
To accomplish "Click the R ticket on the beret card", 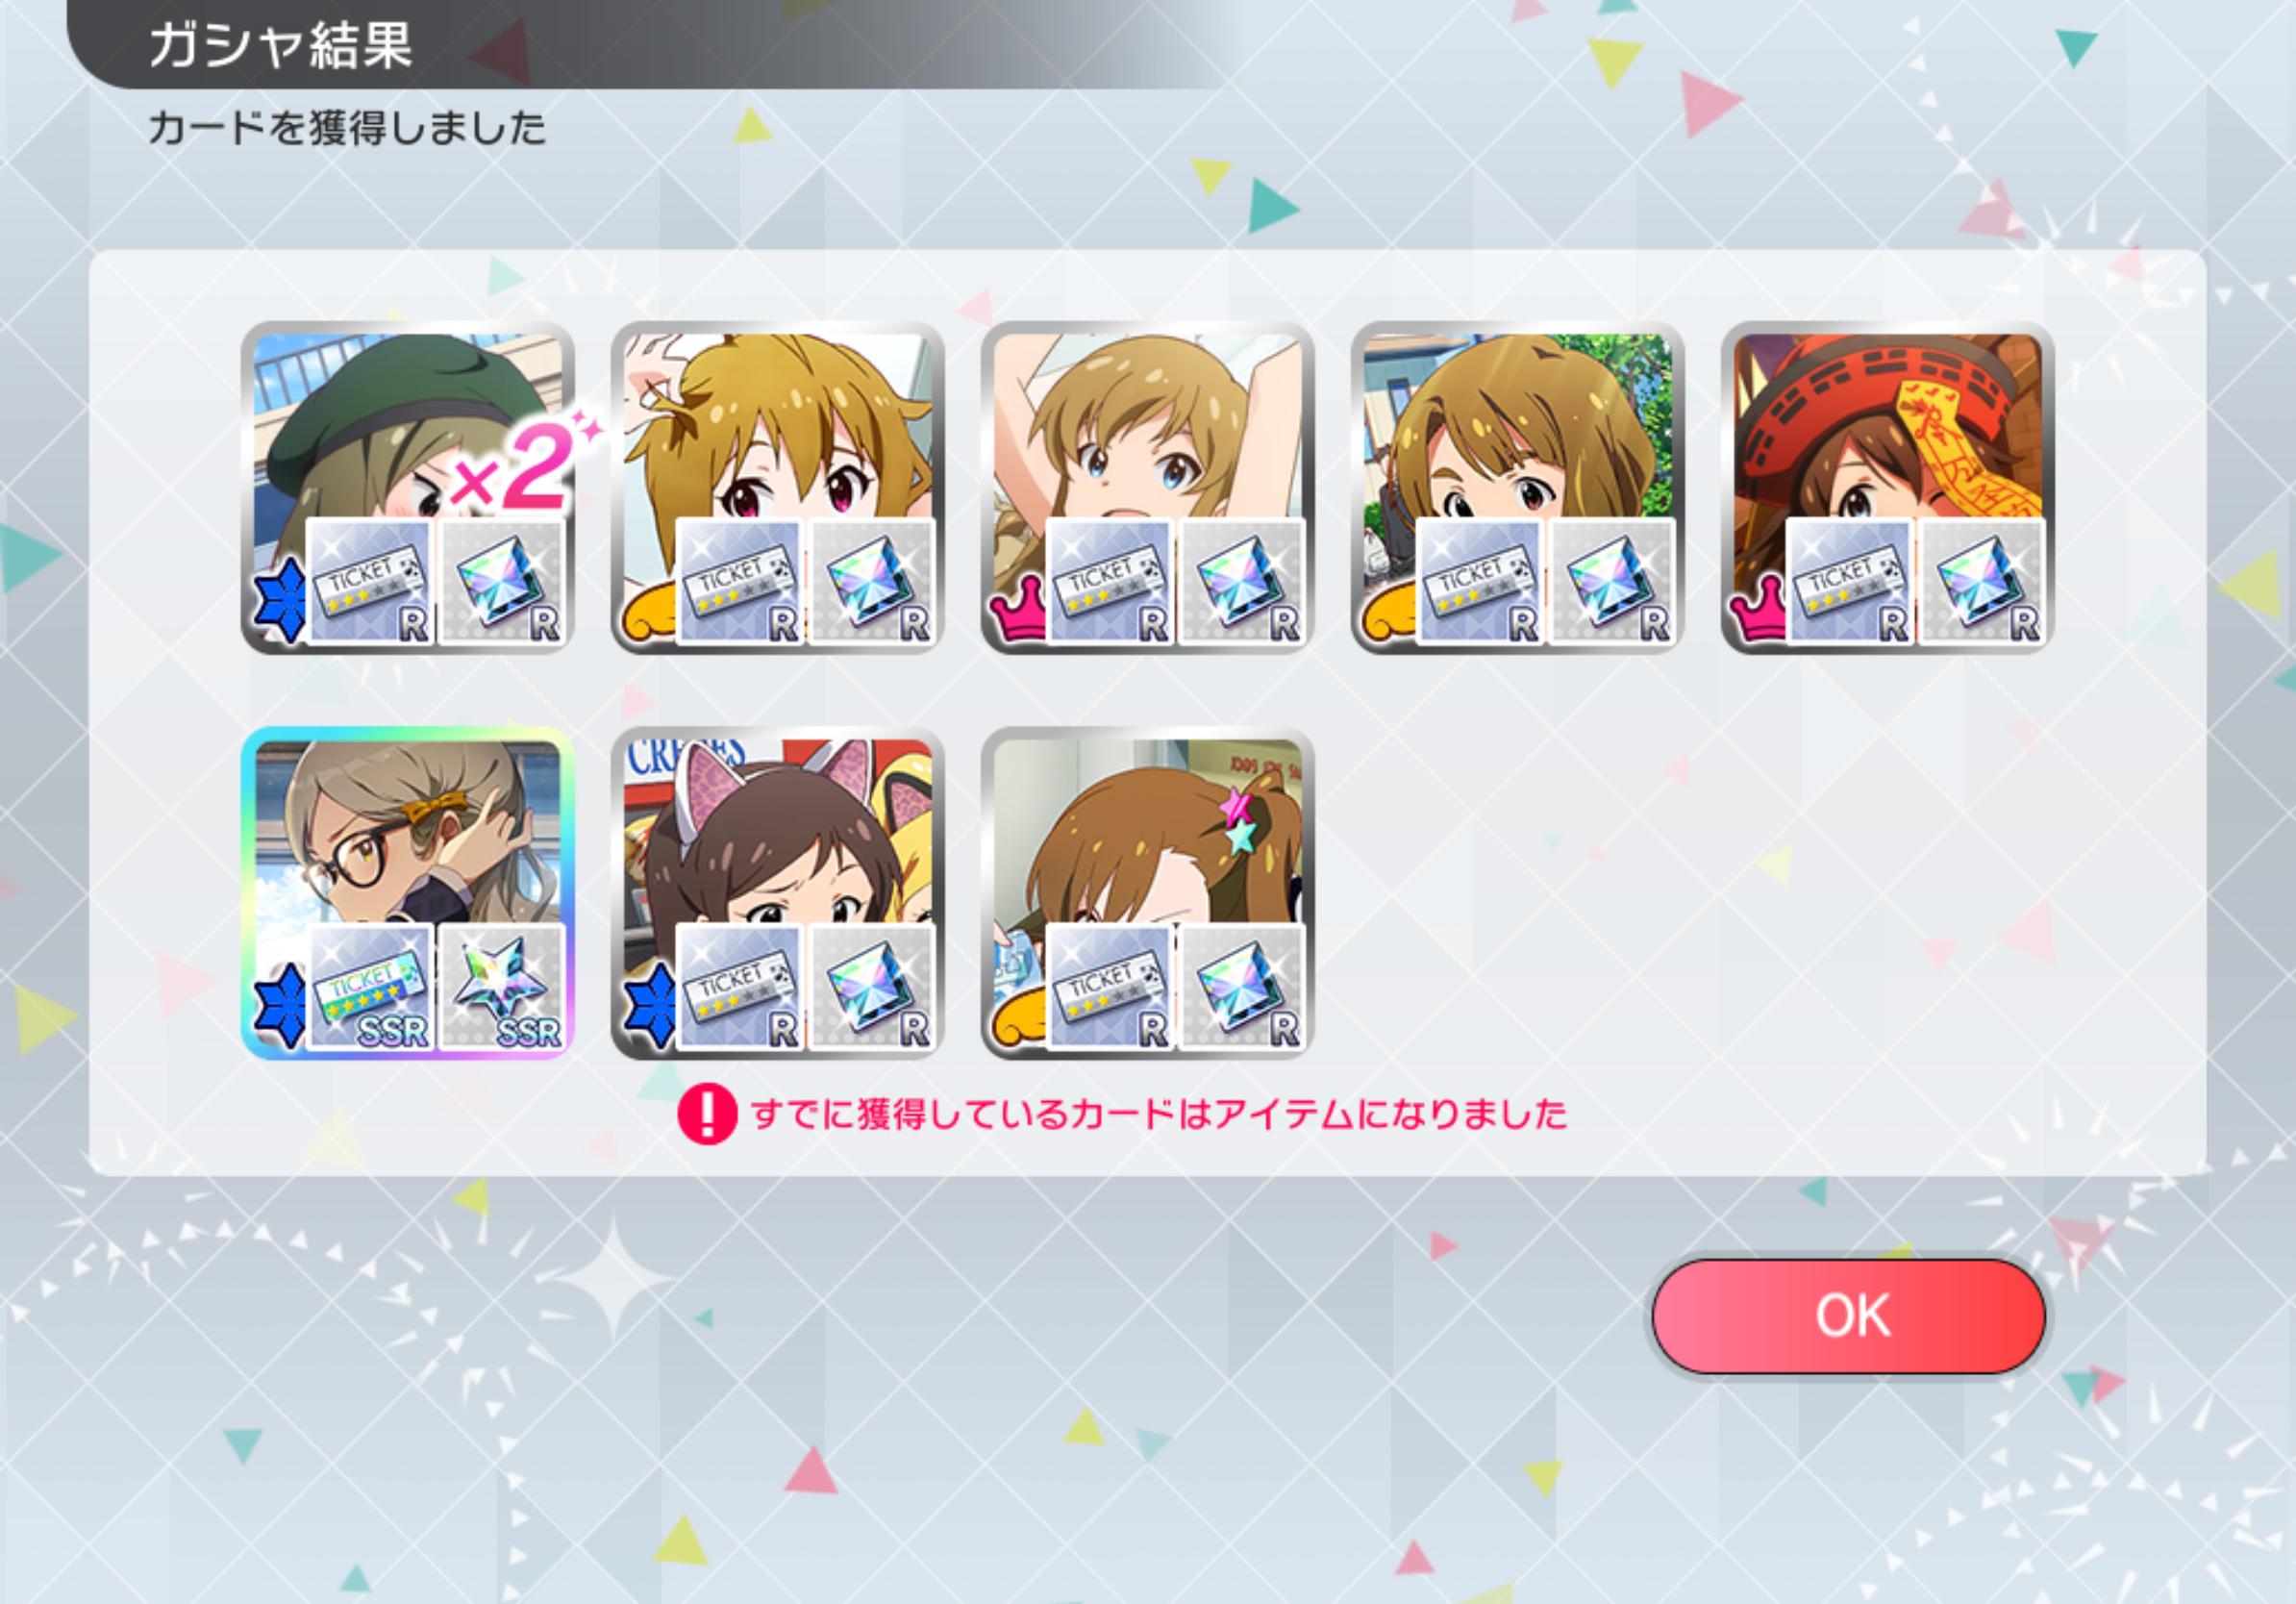I will pyautogui.click(x=370, y=581).
